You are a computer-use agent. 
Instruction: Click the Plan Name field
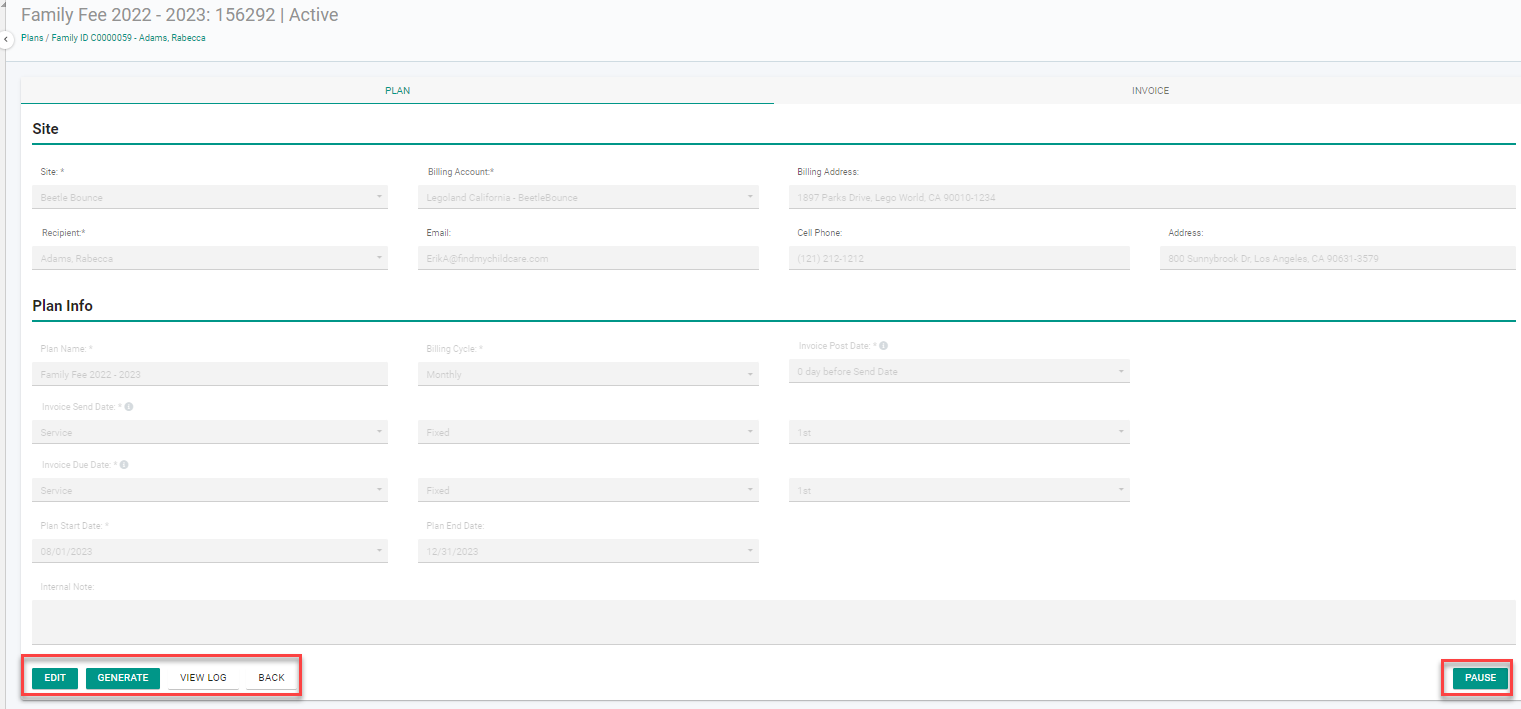point(210,374)
